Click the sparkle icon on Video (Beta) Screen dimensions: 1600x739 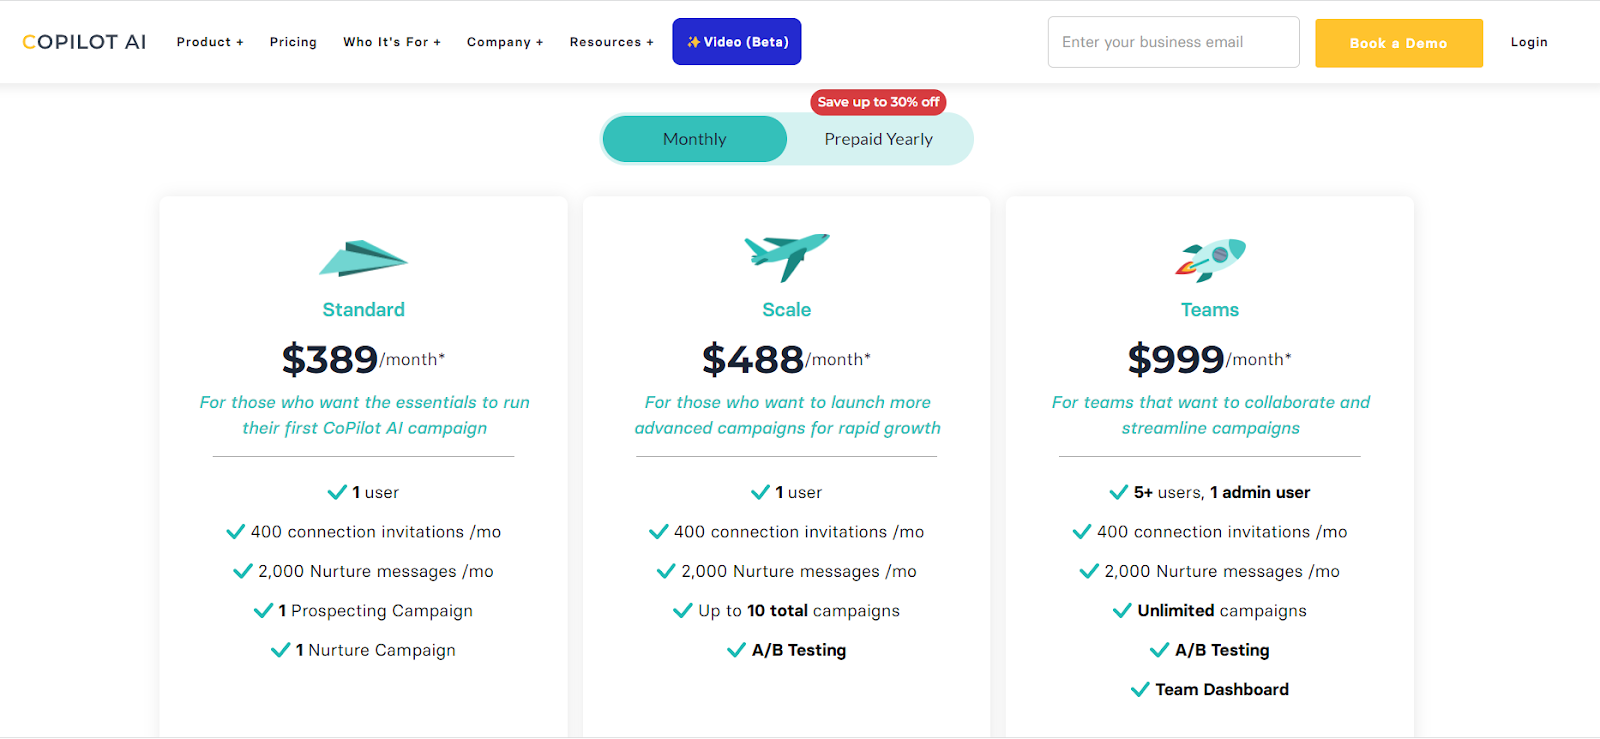coord(693,42)
